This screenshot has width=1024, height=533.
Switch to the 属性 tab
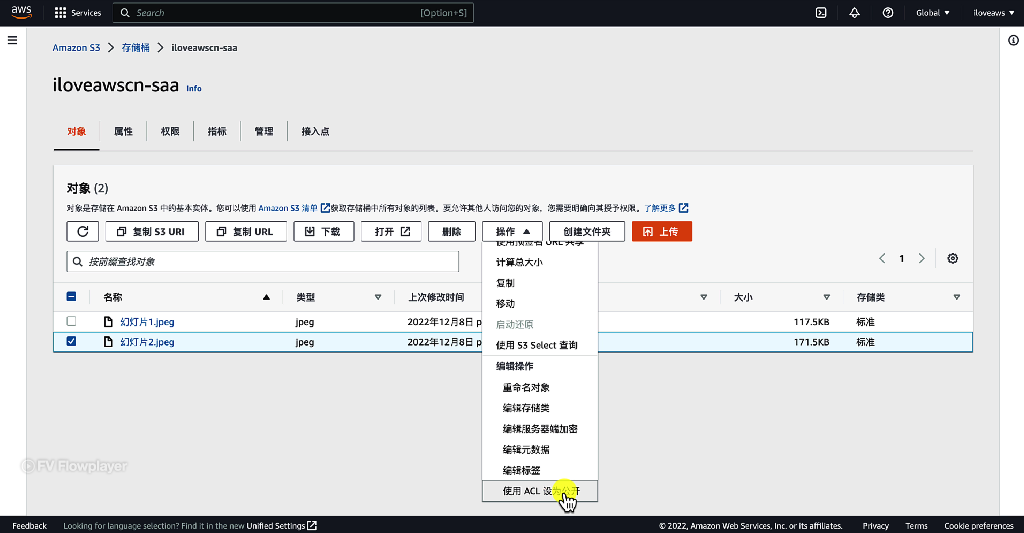123,131
